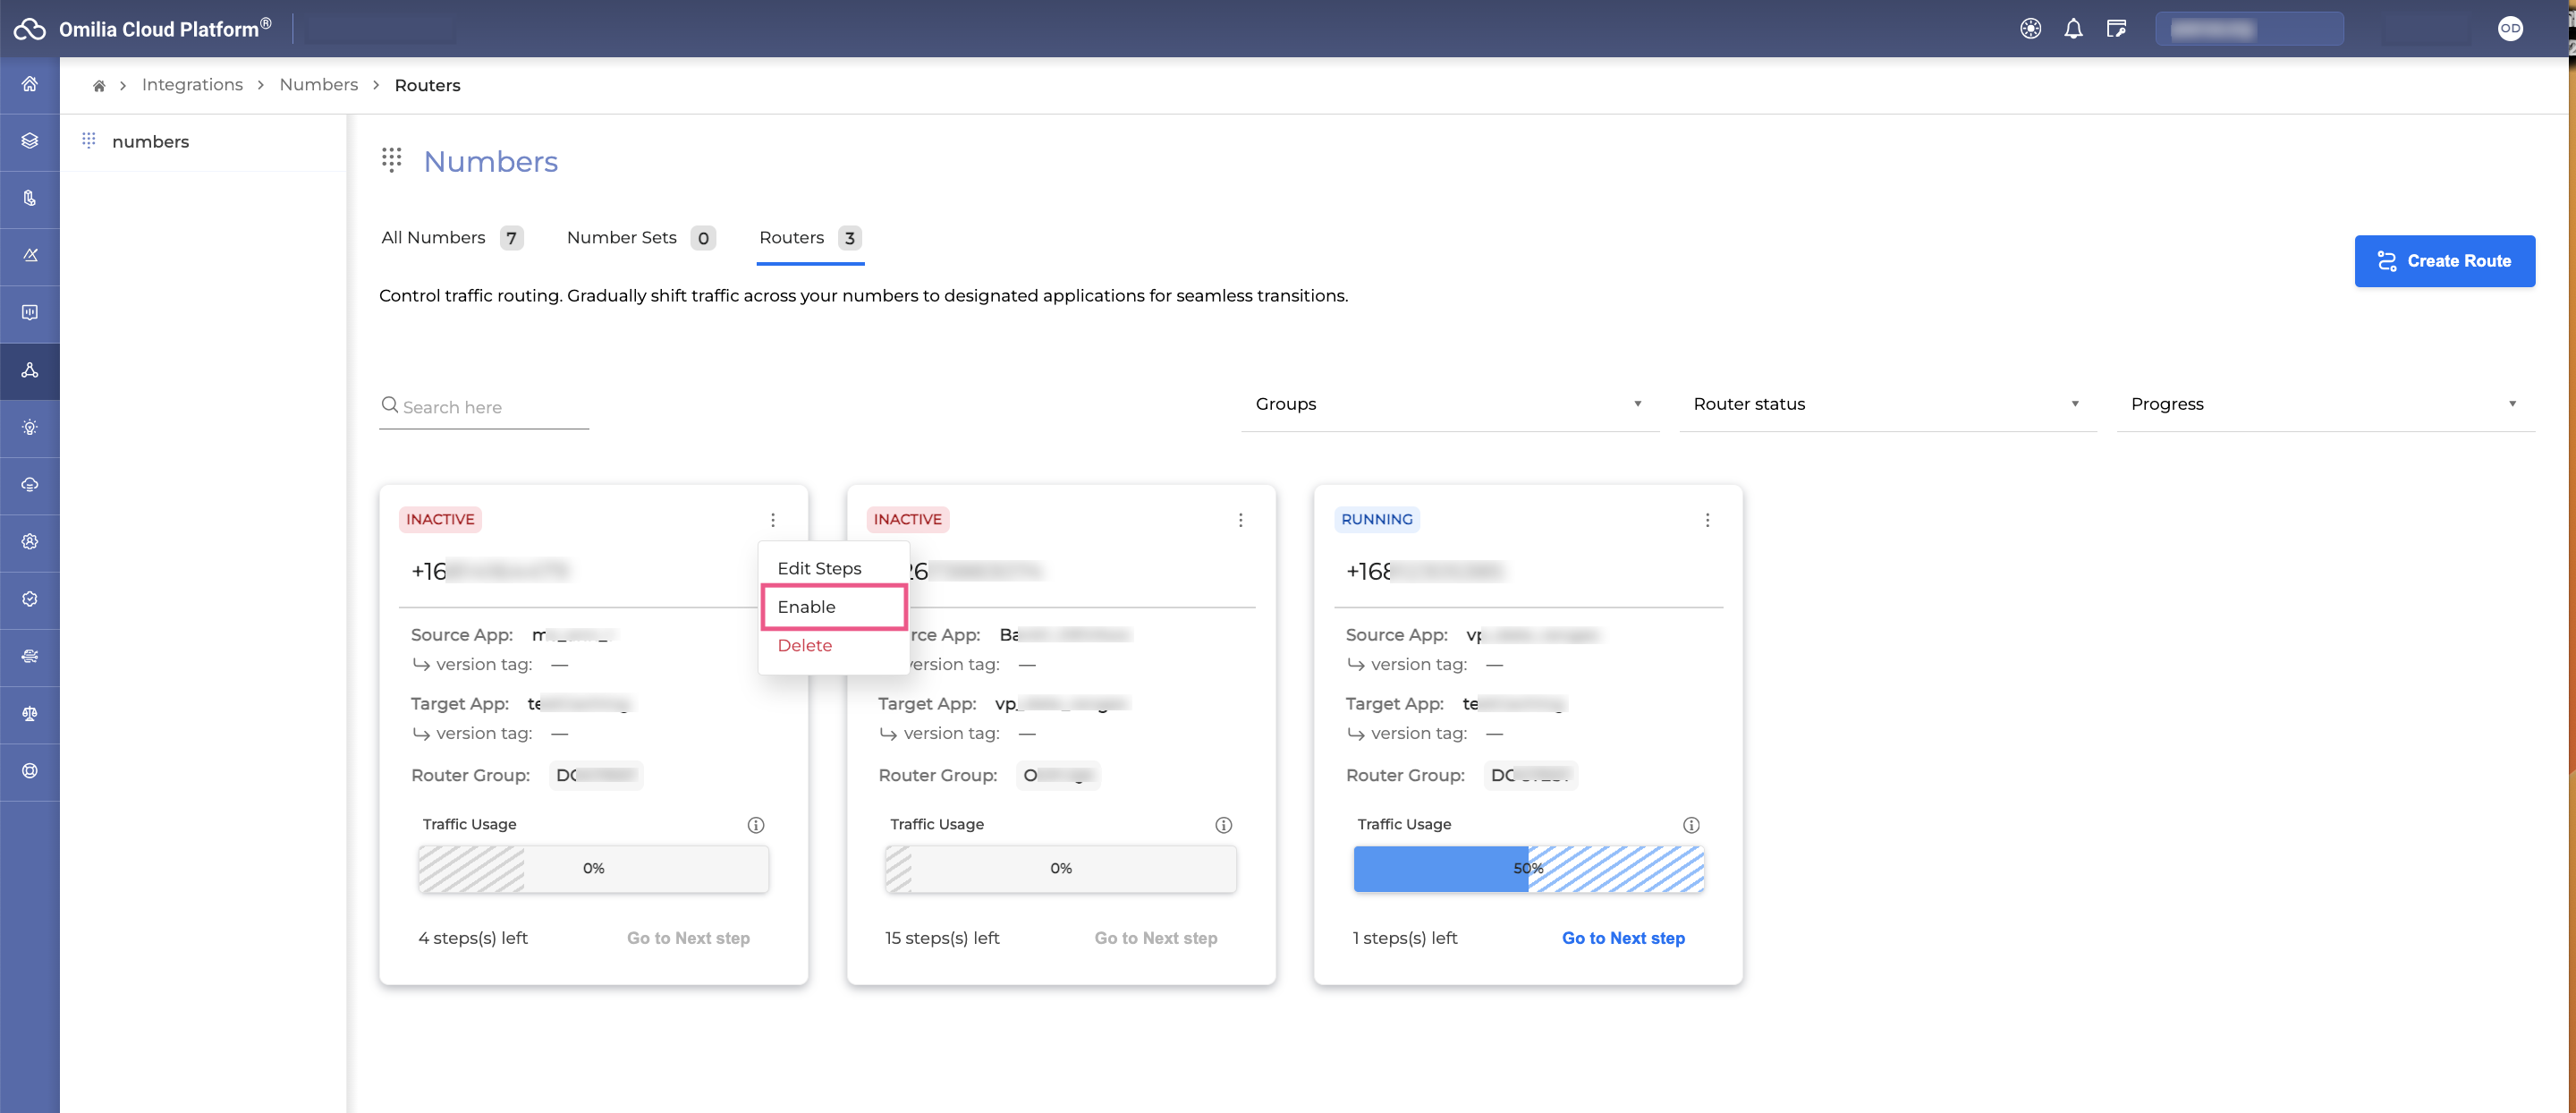This screenshot has height=1113, width=2576.
Task: Click Traffic Usage info icon on first card
Action: pyautogui.click(x=756, y=825)
